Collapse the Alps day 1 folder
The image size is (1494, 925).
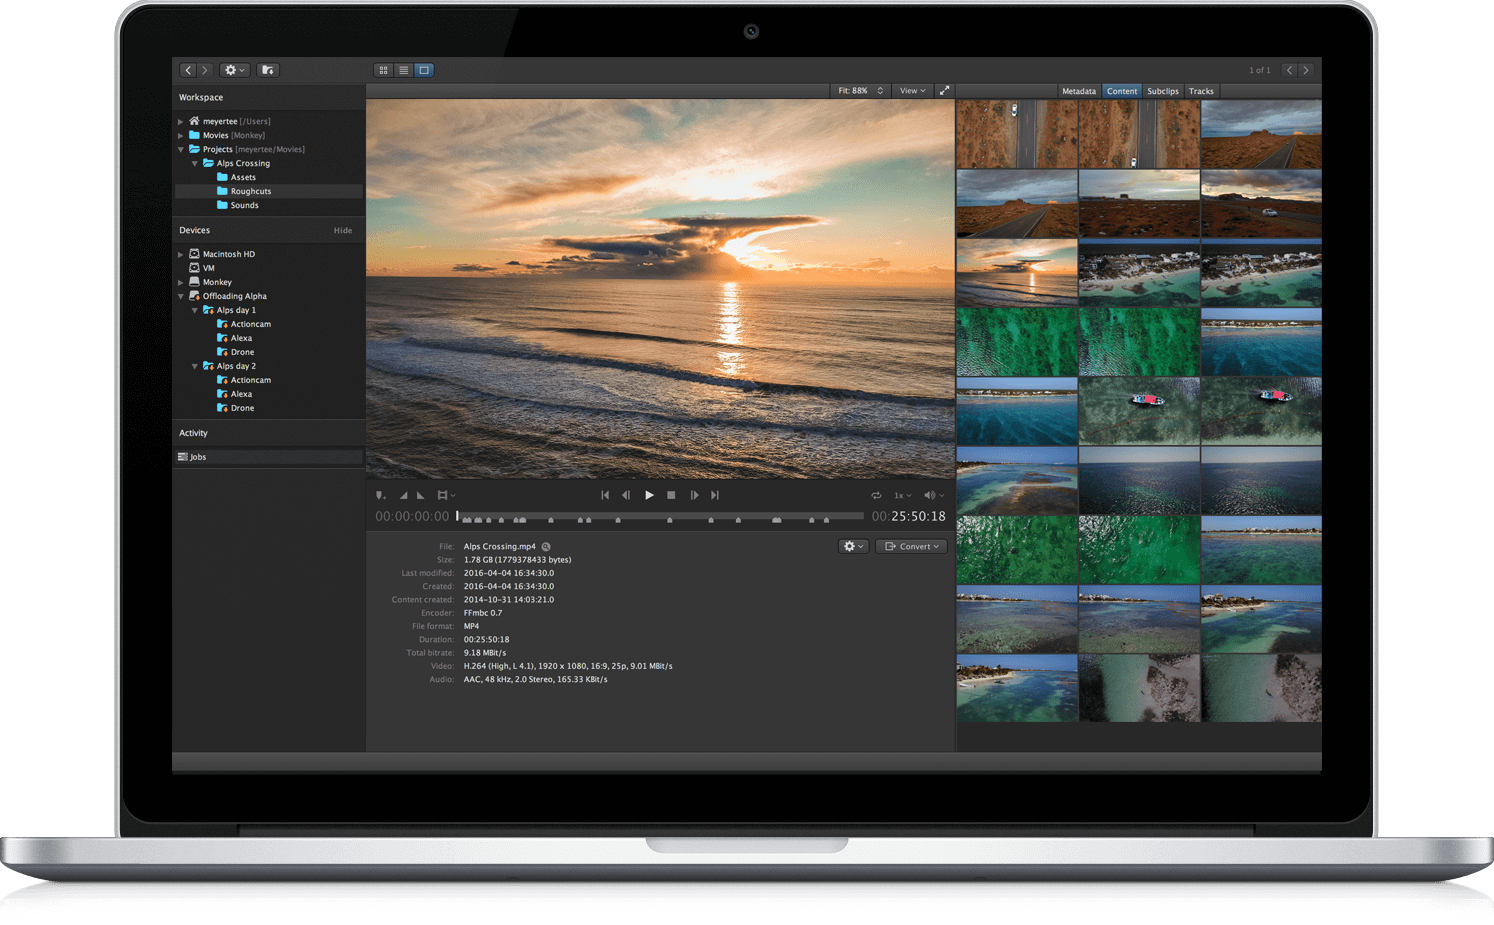(195, 310)
